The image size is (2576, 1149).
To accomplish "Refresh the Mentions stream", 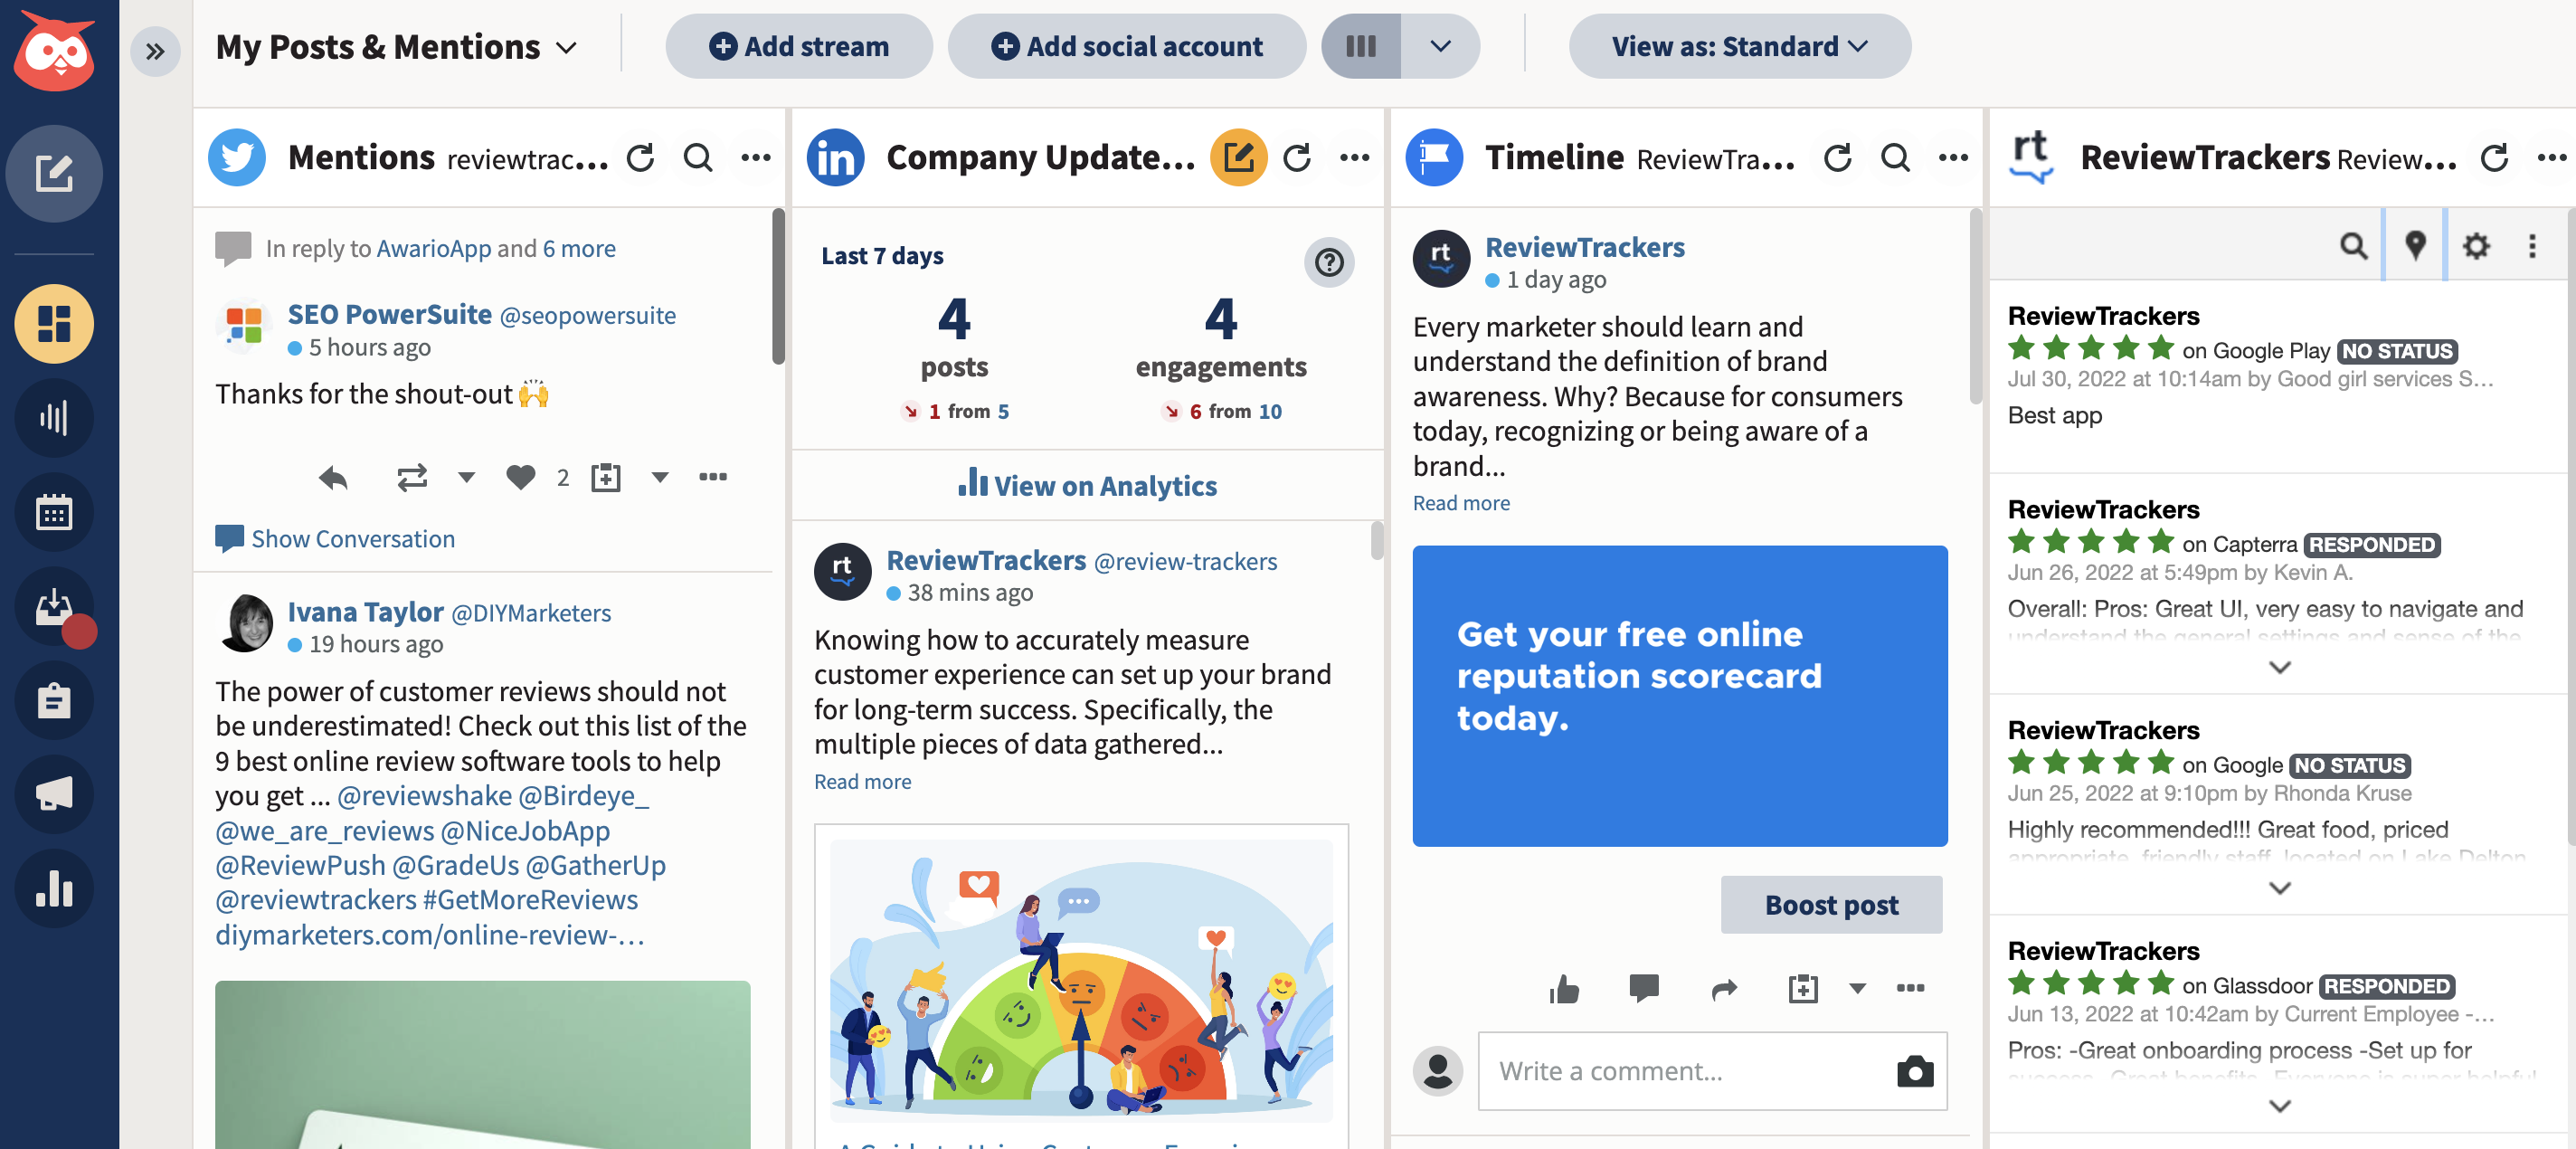I will click(x=640, y=157).
